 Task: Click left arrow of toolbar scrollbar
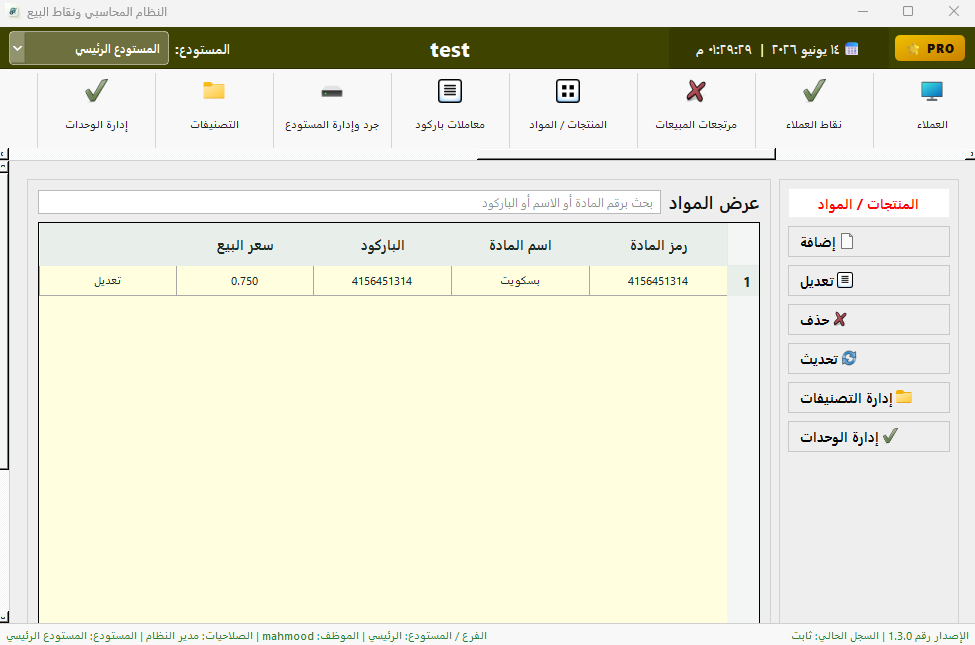tap(4, 154)
